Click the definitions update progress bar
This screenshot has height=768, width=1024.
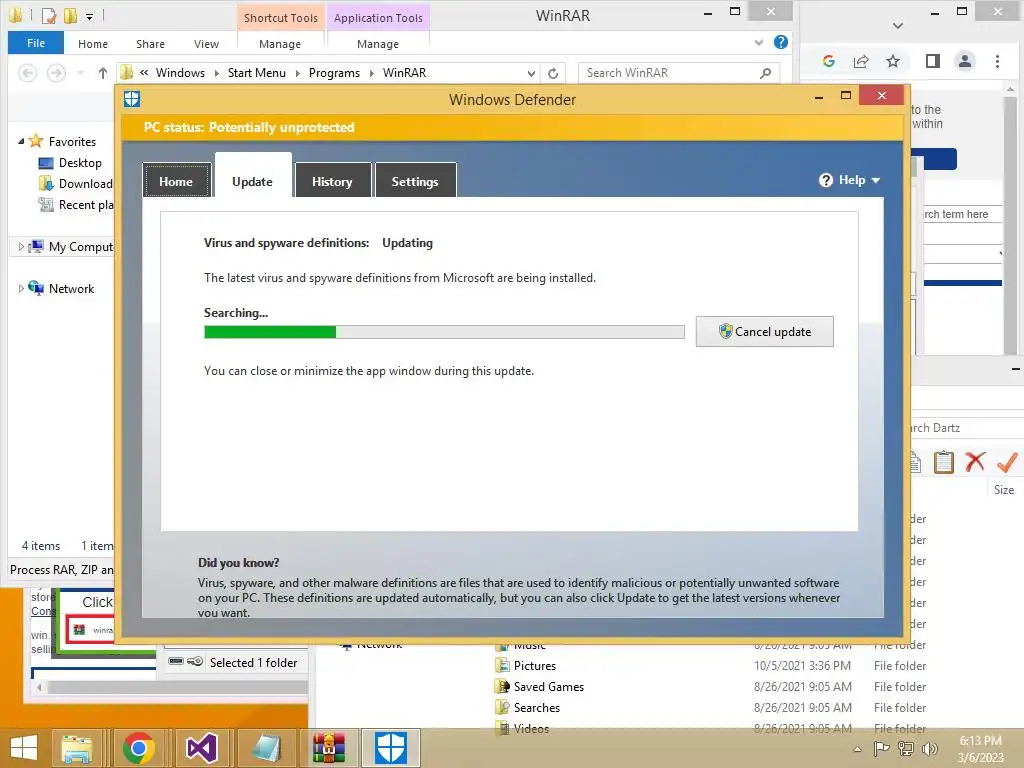point(444,332)
